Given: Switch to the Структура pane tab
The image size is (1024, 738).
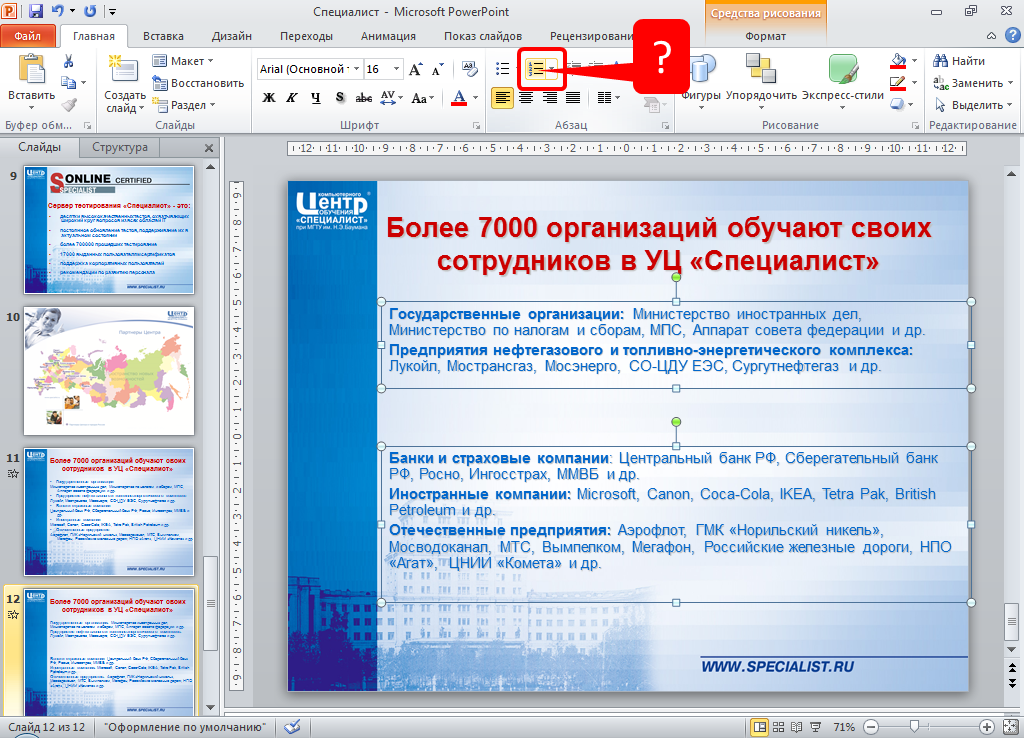Looking at the screenshot, I should click(x=120, y=147).
